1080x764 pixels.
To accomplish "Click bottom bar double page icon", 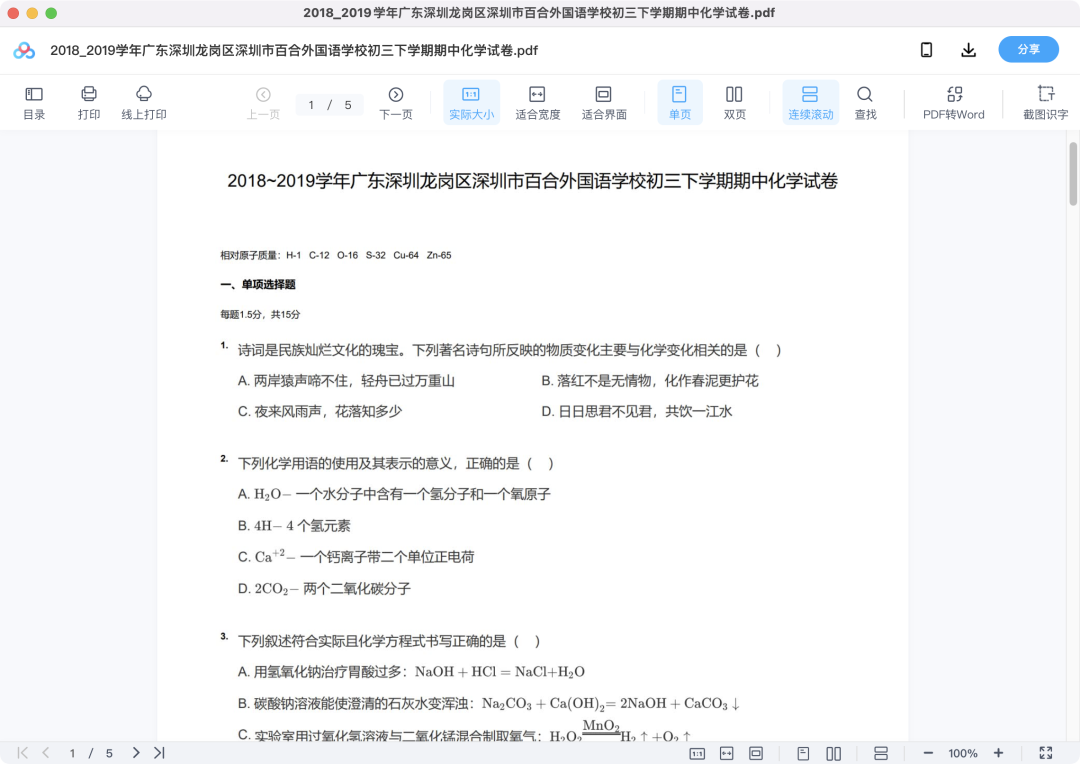I will (833, 754).
